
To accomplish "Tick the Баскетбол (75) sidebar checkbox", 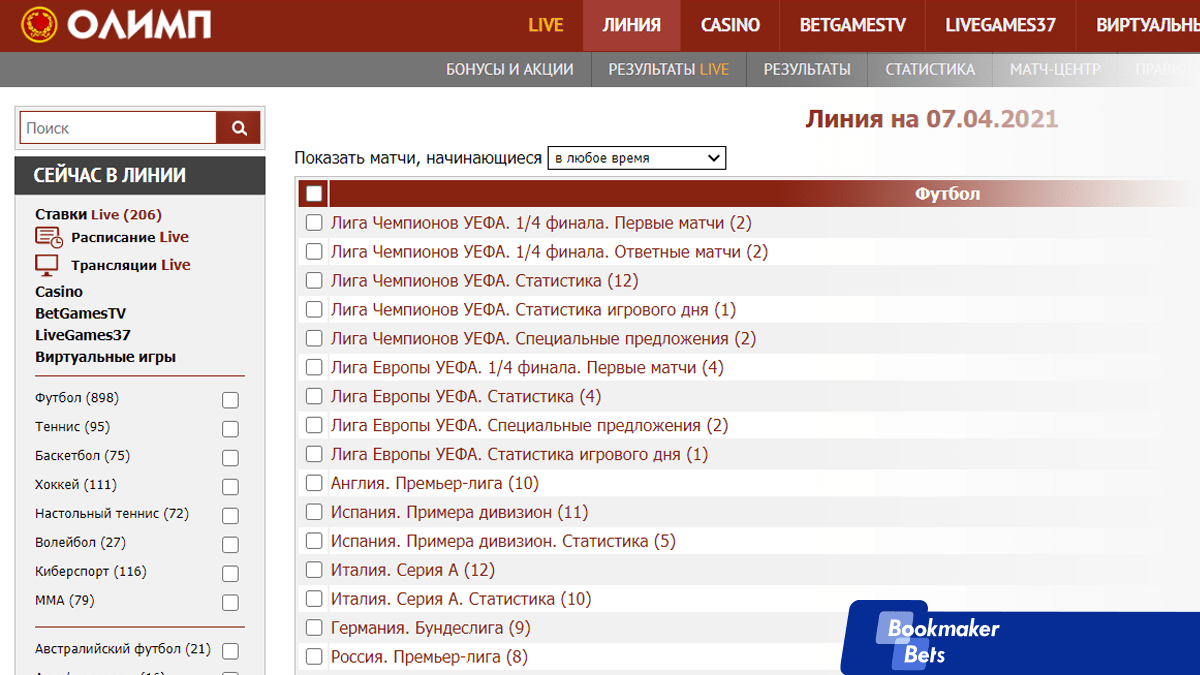I will 230,458.
